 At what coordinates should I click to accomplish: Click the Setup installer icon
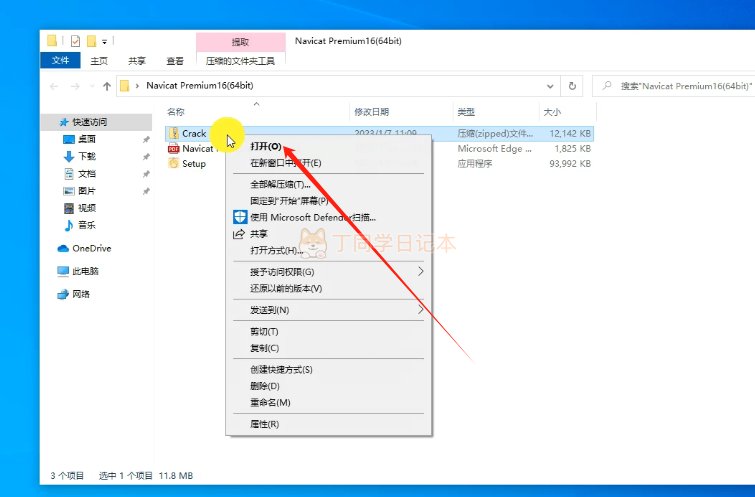coord(173,163)
